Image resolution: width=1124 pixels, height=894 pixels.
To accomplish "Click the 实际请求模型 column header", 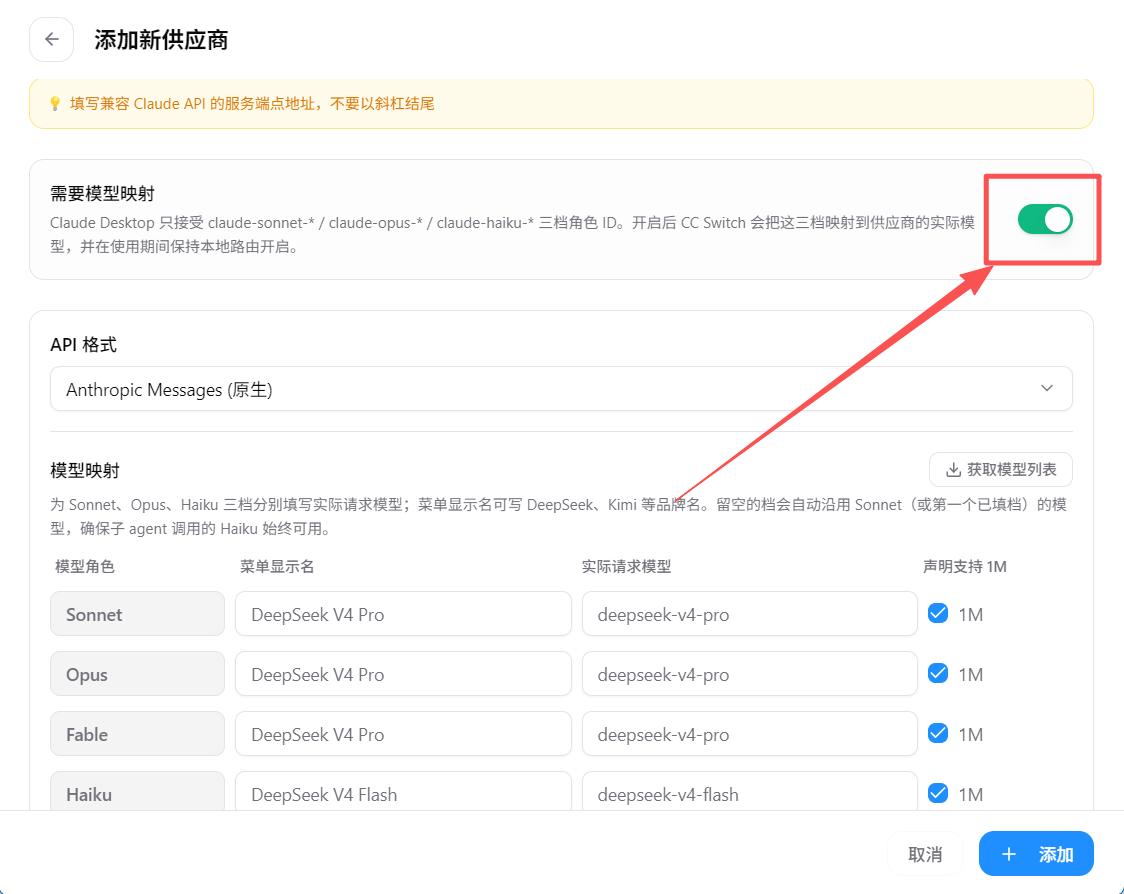I will point(626,566).
